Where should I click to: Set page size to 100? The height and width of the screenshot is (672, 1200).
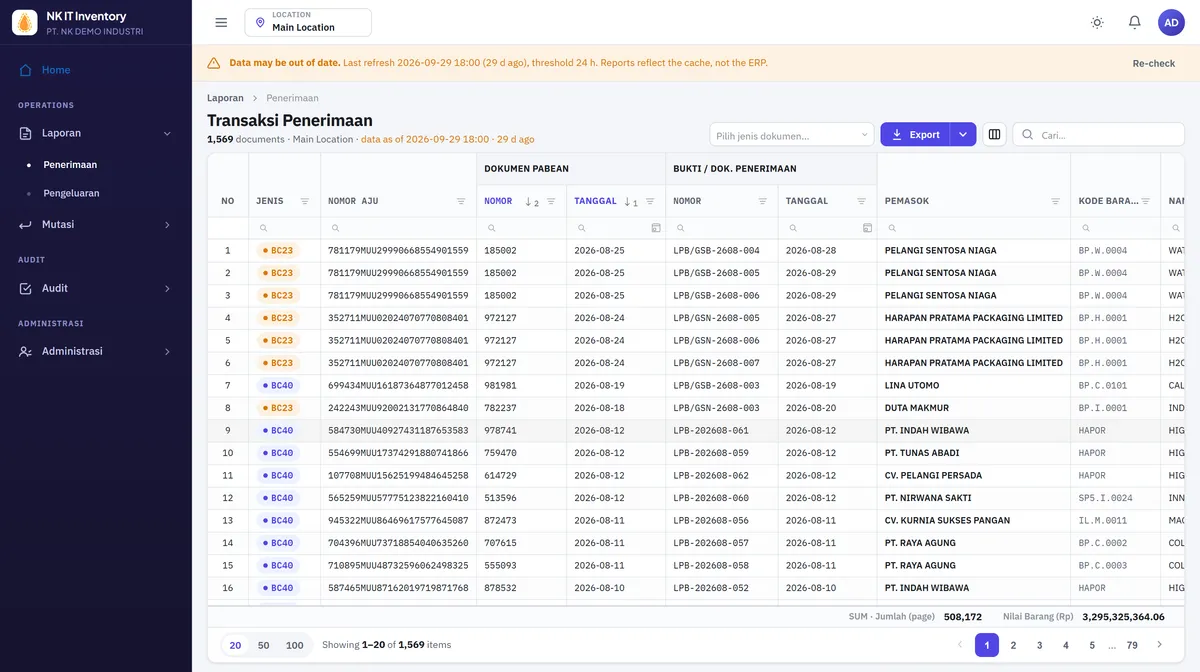295,645
